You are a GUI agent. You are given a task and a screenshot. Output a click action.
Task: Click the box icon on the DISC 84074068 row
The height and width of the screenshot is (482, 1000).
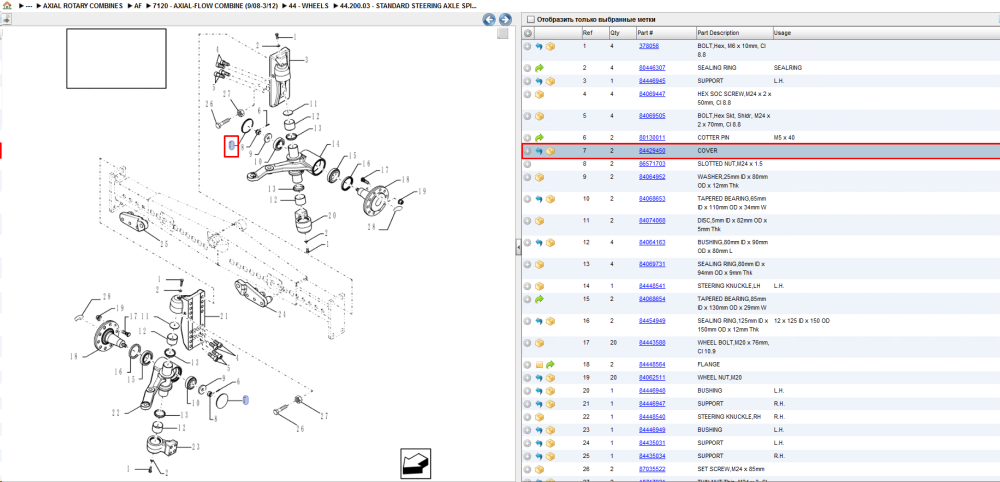coord(539,221)
